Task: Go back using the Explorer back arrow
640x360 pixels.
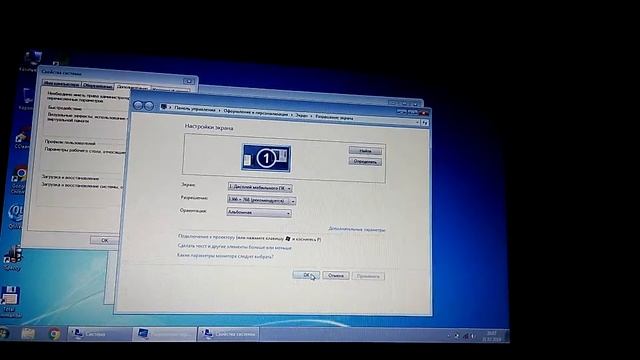Action: (x=138, y=106)
